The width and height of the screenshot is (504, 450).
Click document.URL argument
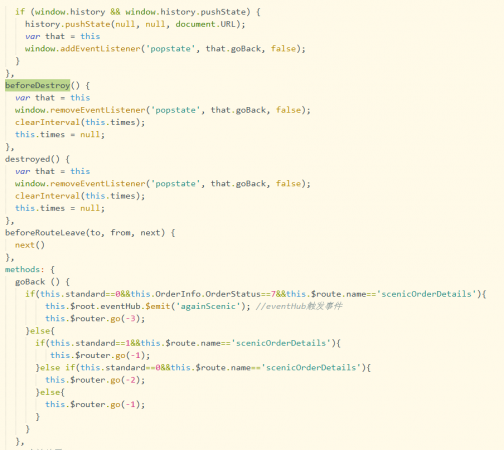coord(205,24)
